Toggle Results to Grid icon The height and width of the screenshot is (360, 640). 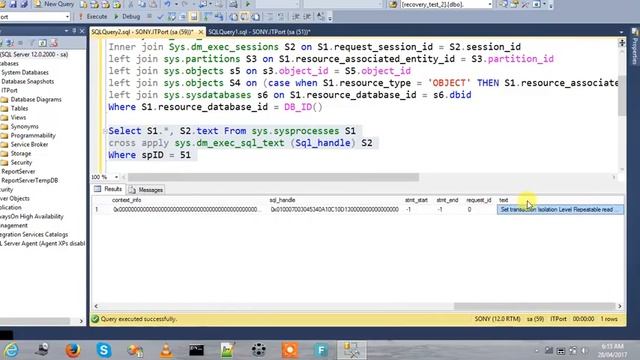244,17
